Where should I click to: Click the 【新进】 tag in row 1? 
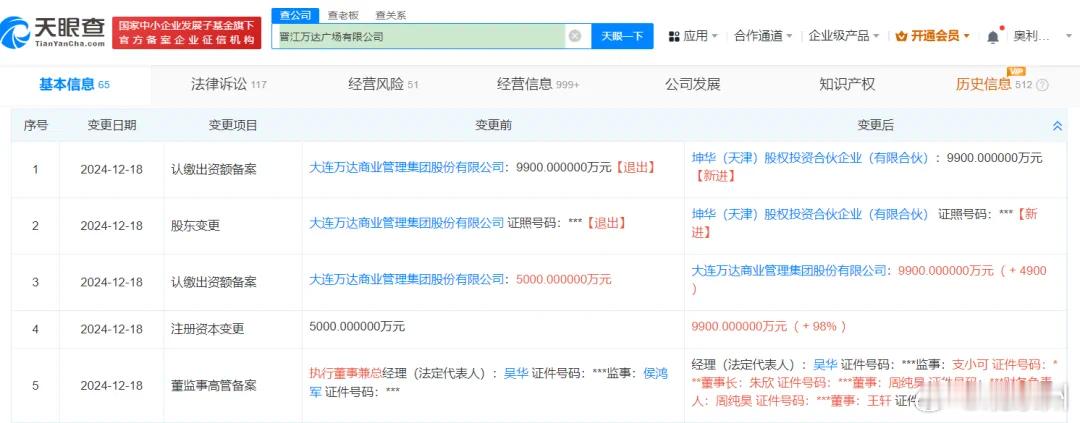pyautogui.click(x=714, y=176)
